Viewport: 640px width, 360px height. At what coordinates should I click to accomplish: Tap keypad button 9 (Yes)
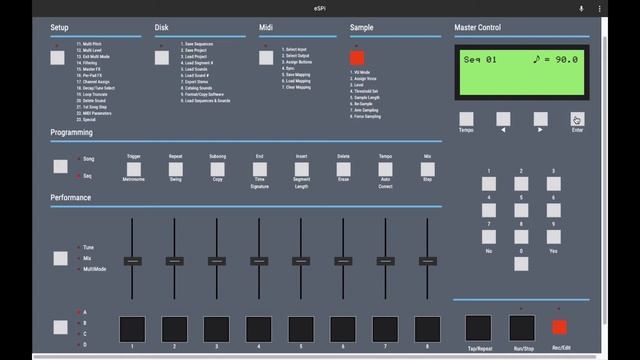coord(553,237)
